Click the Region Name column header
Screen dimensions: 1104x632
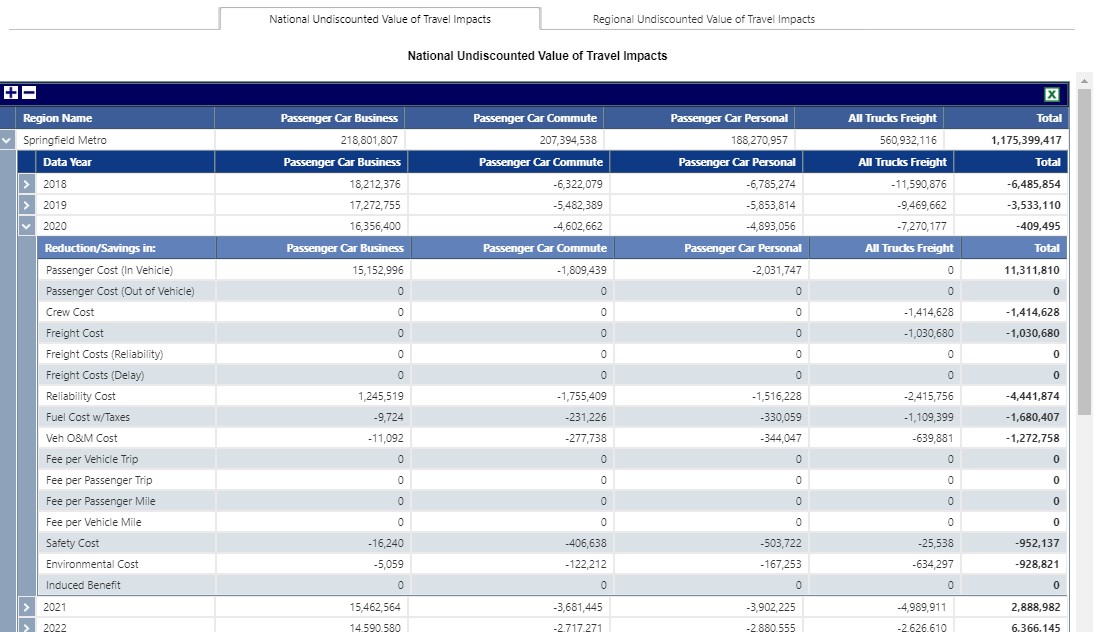(58, 118)
